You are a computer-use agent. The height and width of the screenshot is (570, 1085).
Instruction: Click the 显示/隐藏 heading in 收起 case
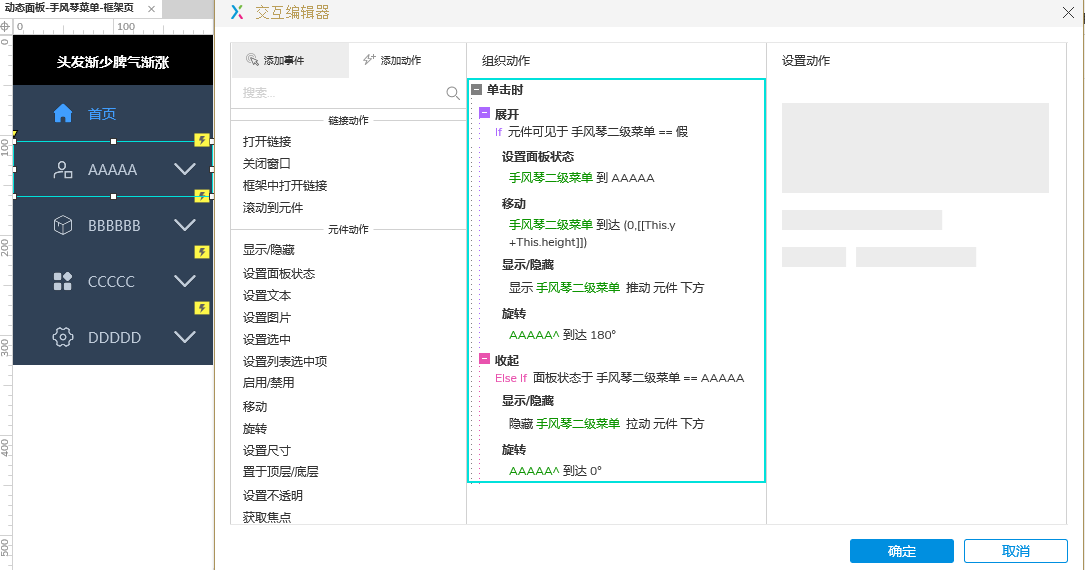click(x=527, y=401)
